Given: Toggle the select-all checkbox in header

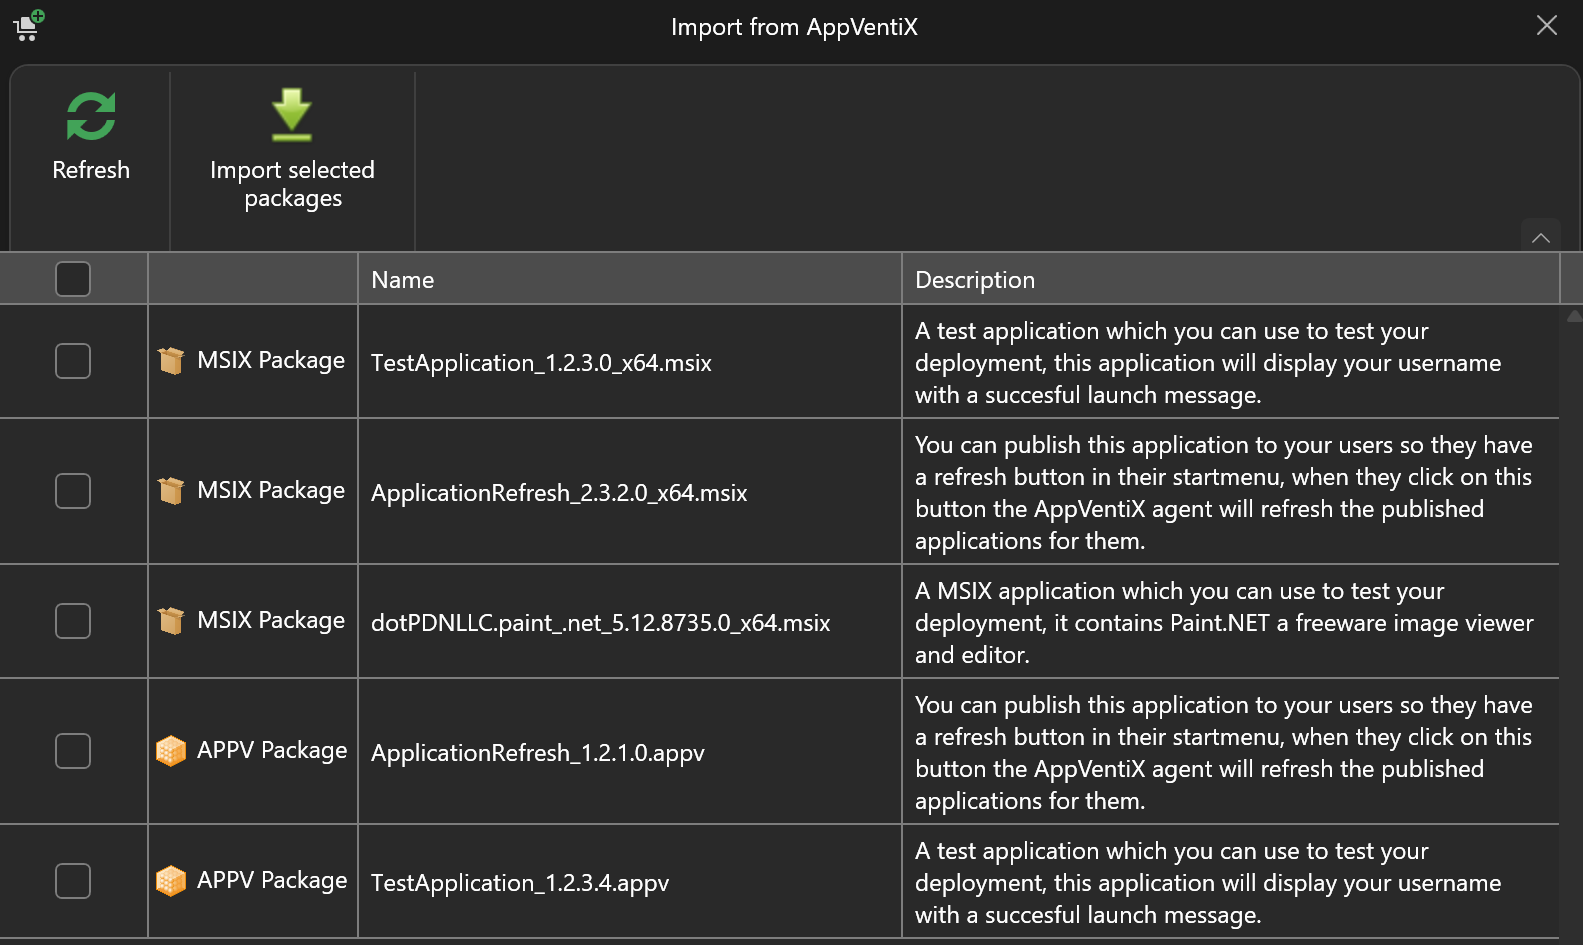Looking at the screenshot, I should click(73, 279).
